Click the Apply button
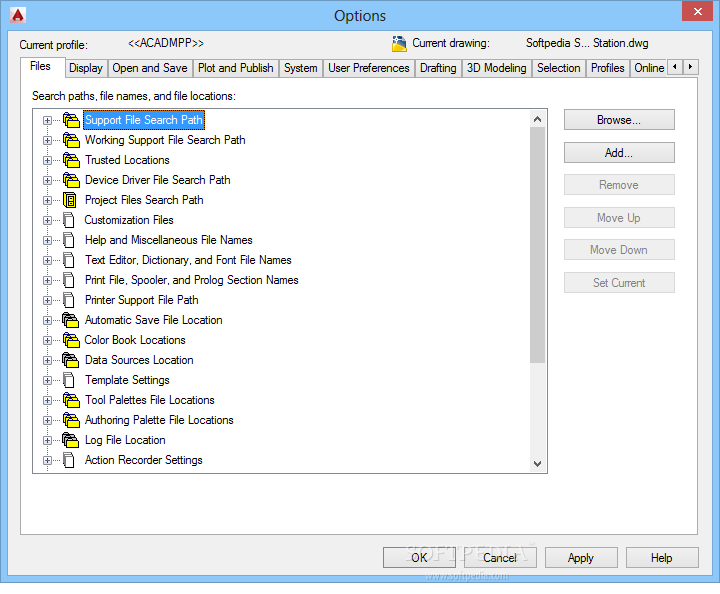This screenshot has height=594, width=720. 581,557
